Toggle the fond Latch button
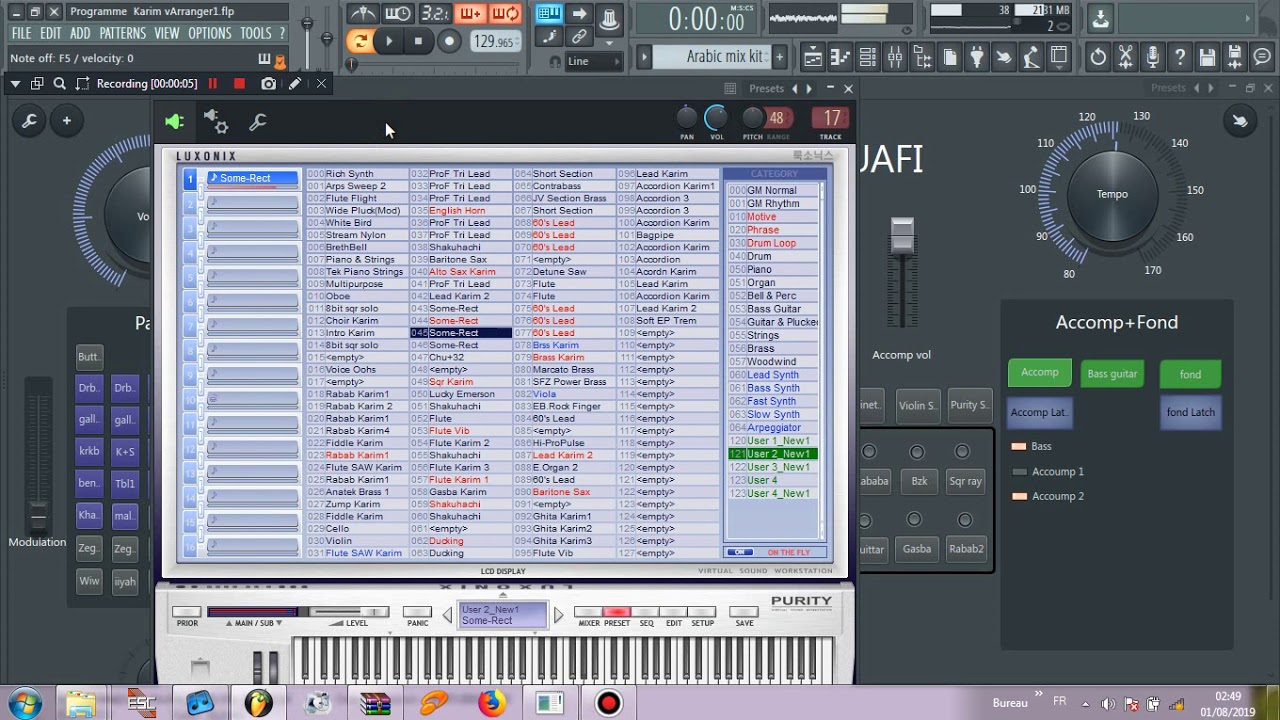The width and height of the screenshot is (1280, 720). pyautogui.click(x=1190, y=412)
